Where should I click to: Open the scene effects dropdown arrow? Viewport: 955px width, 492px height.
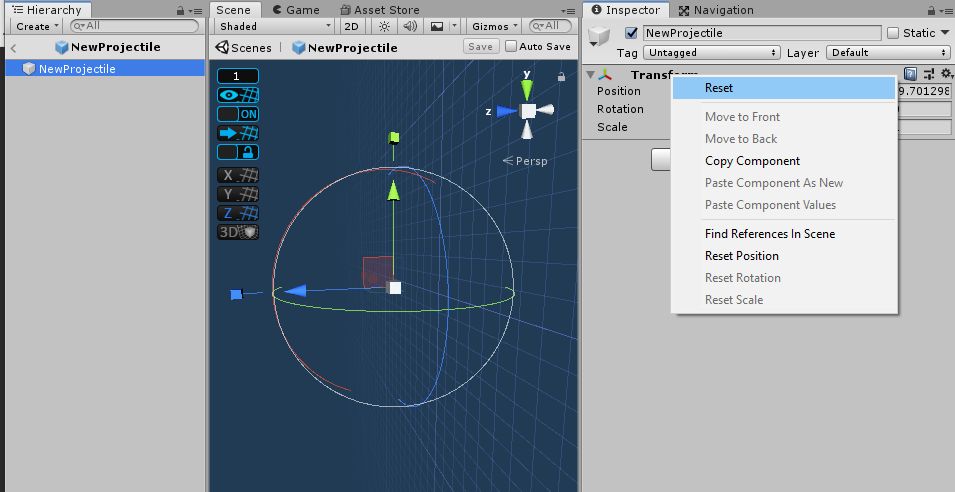pos(454,26)
